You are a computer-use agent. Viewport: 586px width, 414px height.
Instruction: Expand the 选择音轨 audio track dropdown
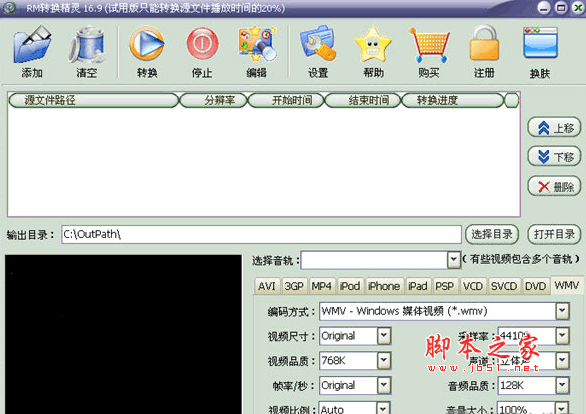[x=453, y=260]
